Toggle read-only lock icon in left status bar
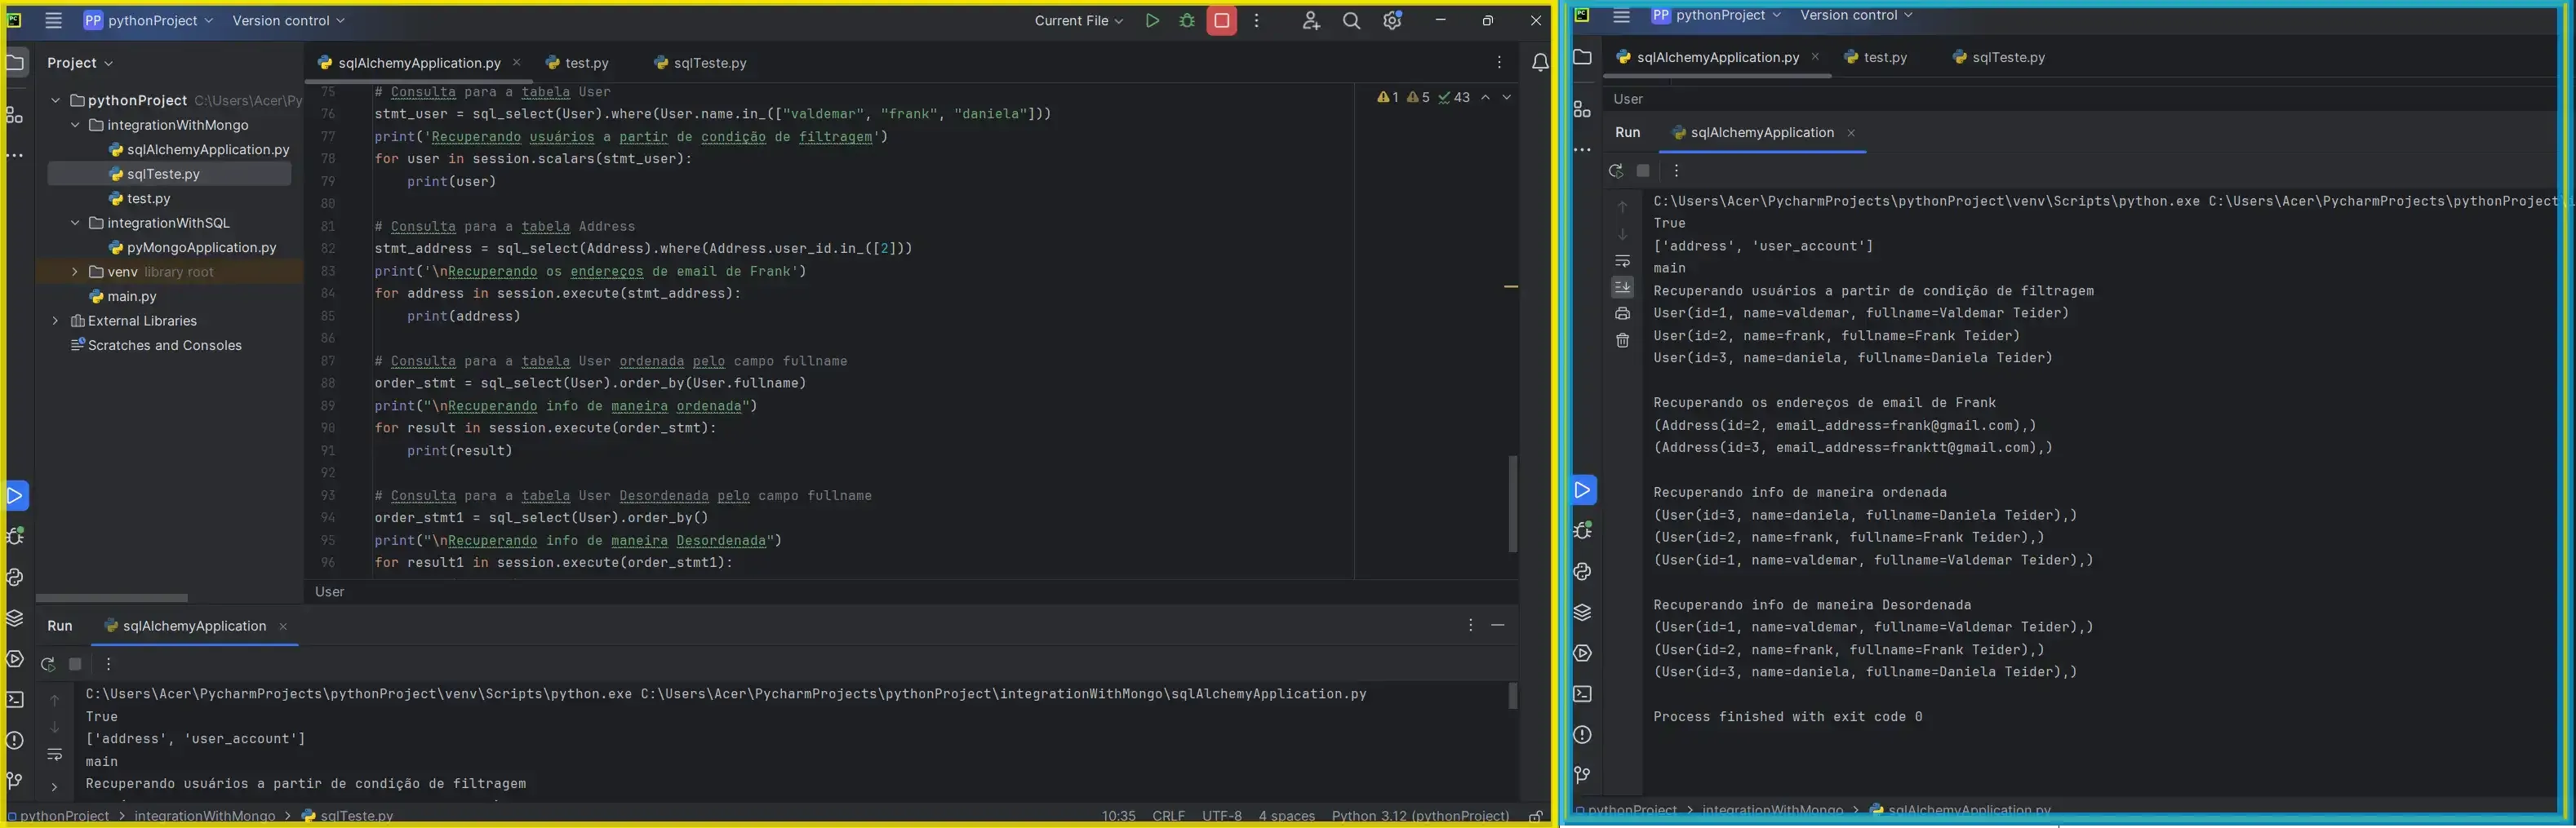This screenshot has height=828, width=2576. (1535, 816)
